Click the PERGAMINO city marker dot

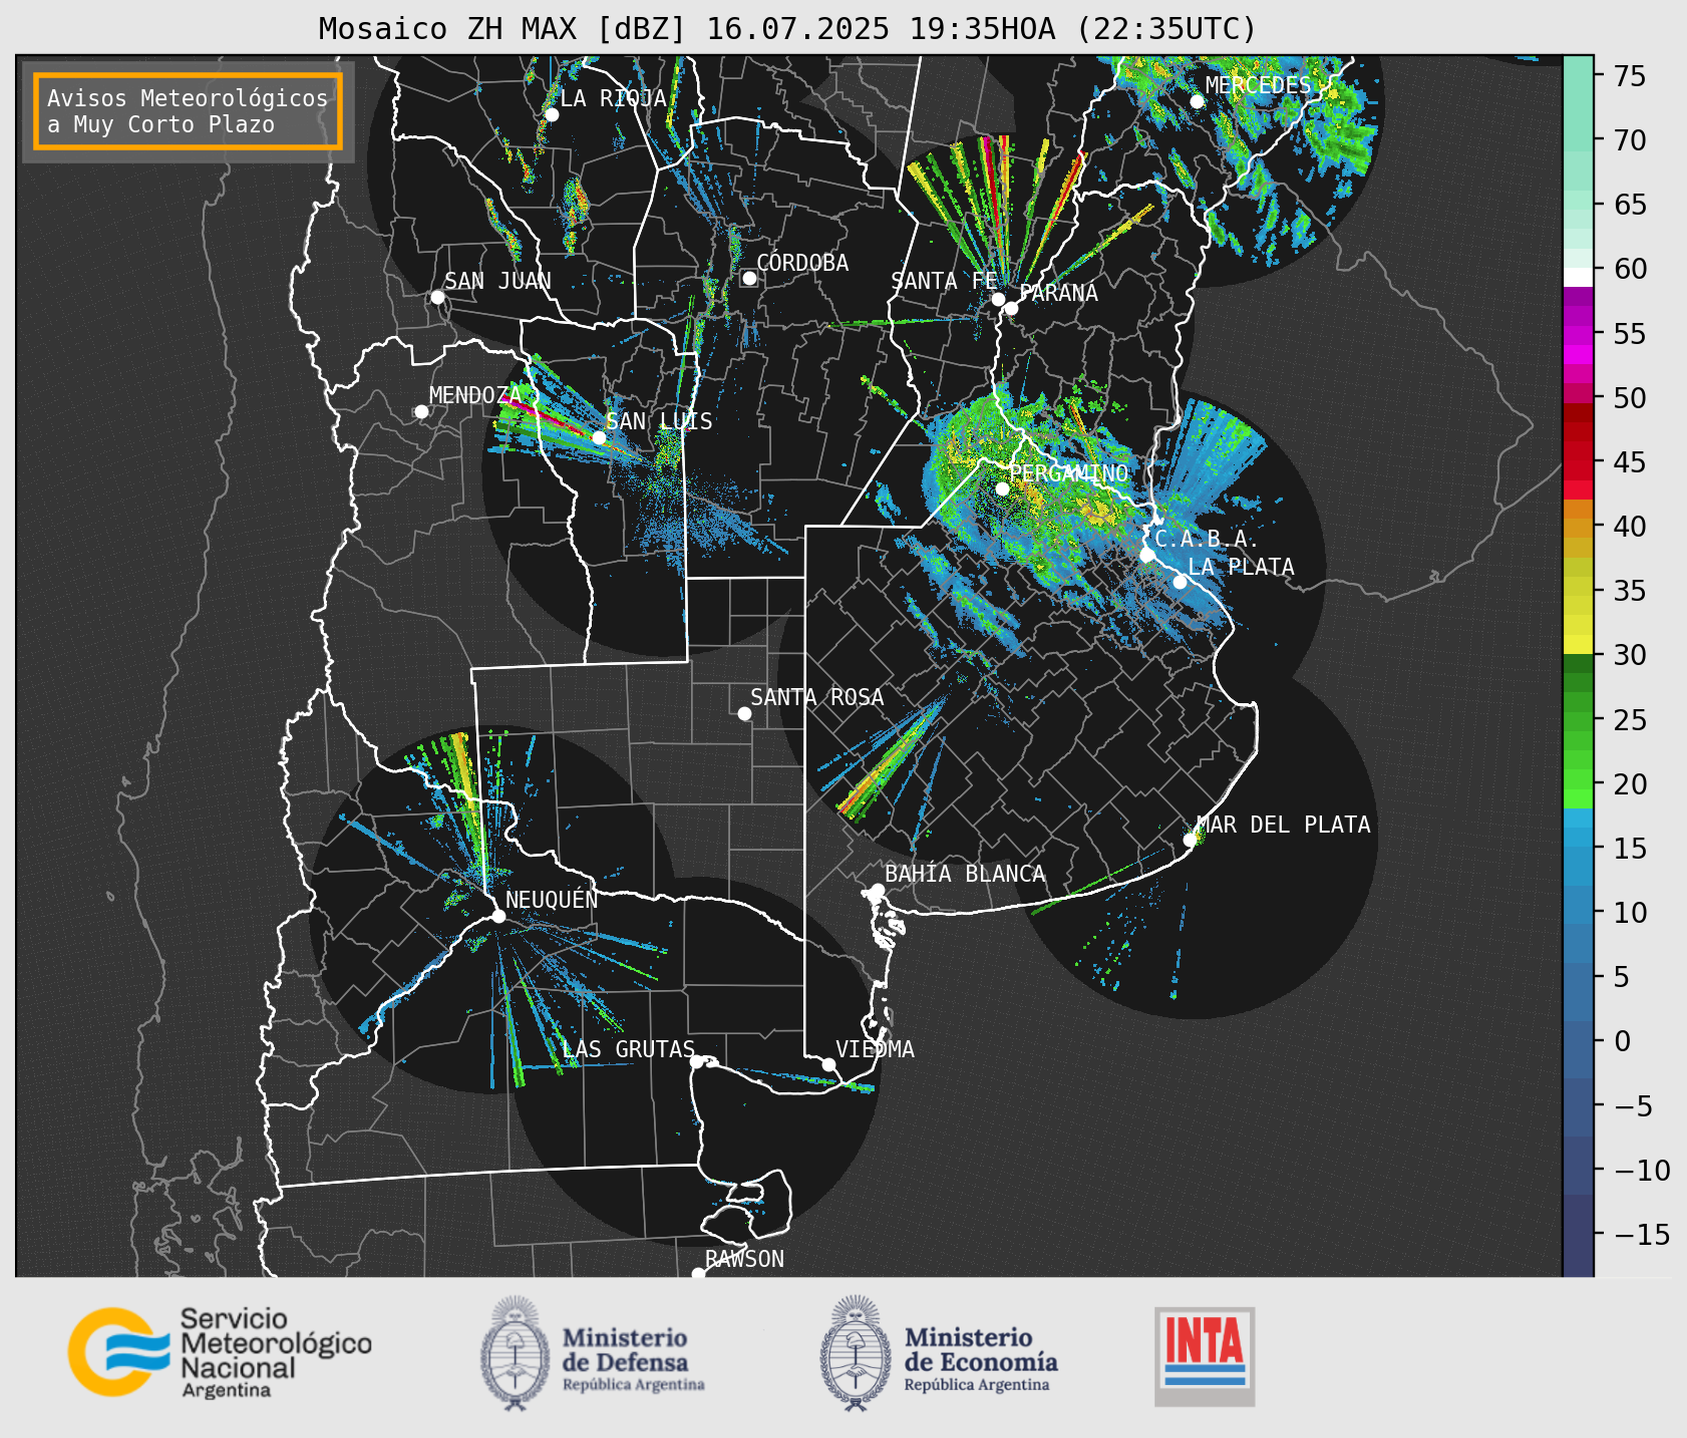pyautogui.click(x=1002, y=489)
